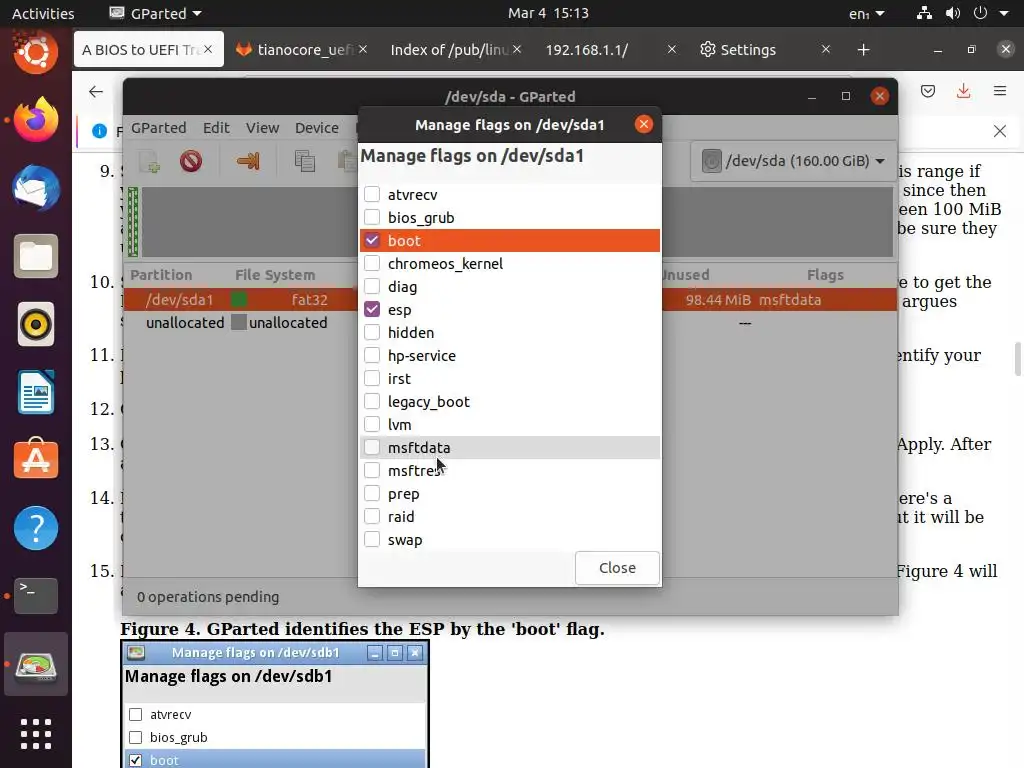This screenshot has width=1024, height=768.
Task: Enable the msftres flag
Action: tap(372, 470)
